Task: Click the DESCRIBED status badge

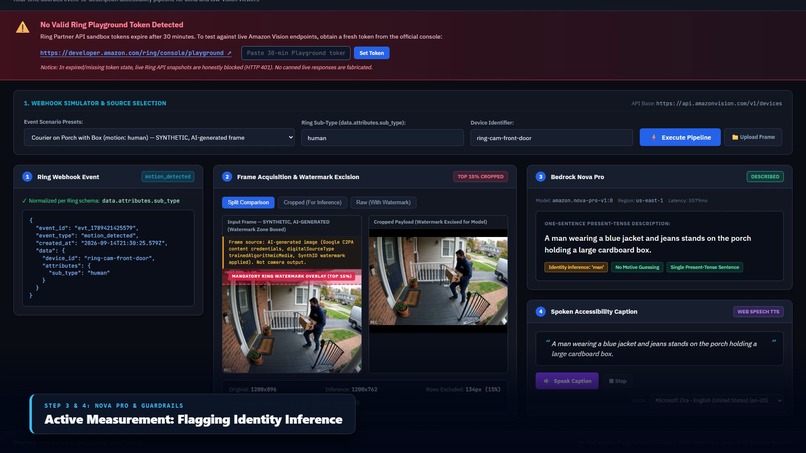Action: click(x=765, y=176)
